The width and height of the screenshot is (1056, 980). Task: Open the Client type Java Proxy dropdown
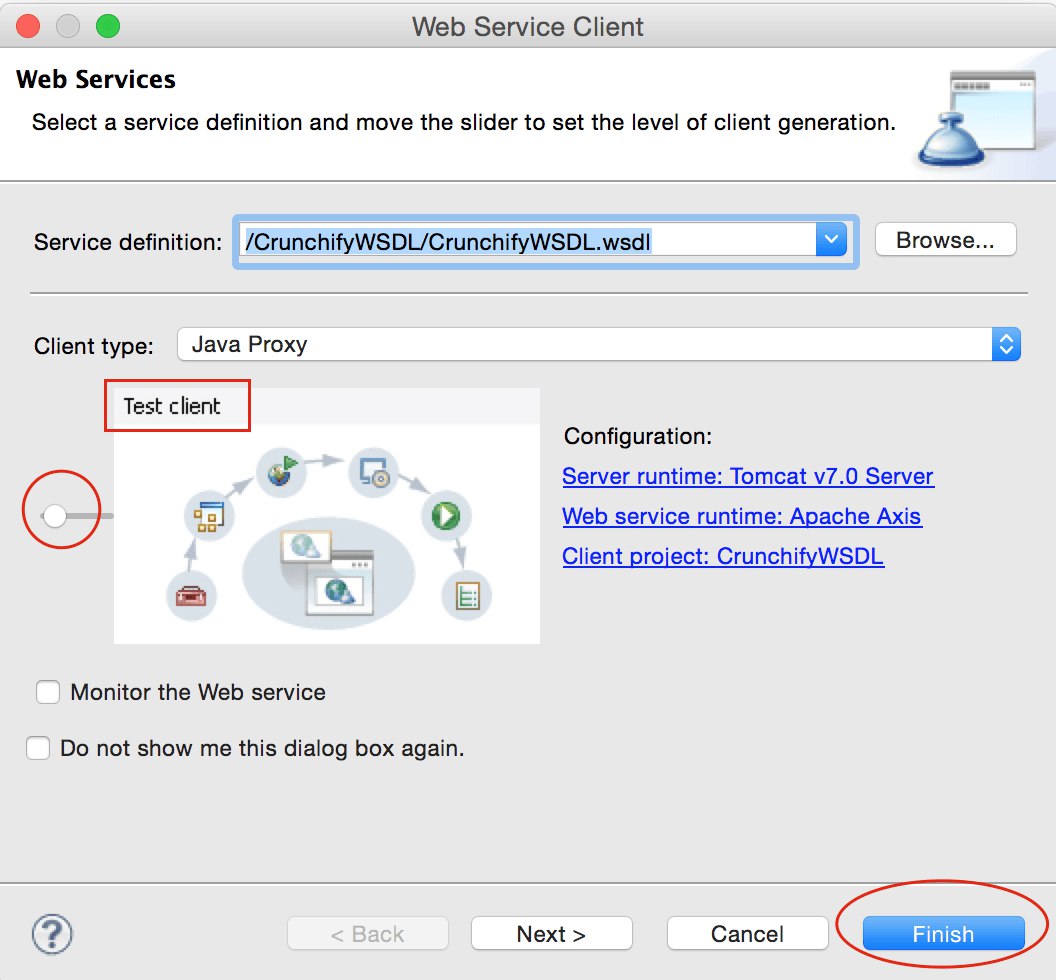(599, 344)
